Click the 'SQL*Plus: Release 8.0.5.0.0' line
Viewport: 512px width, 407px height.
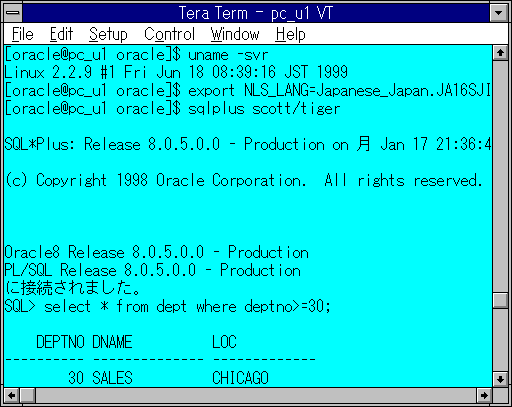click(248, 144)
